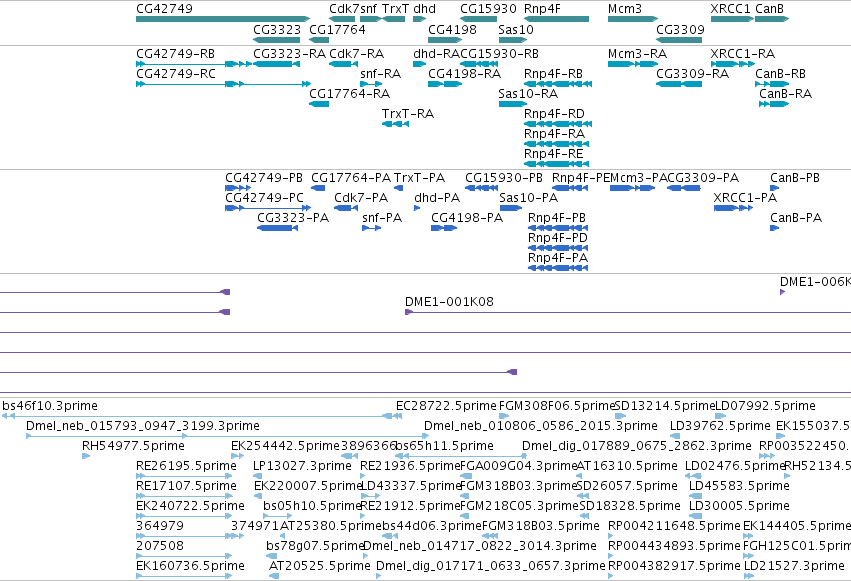
Task: Select the CG42749 gene bar
Action: (223, 20)
